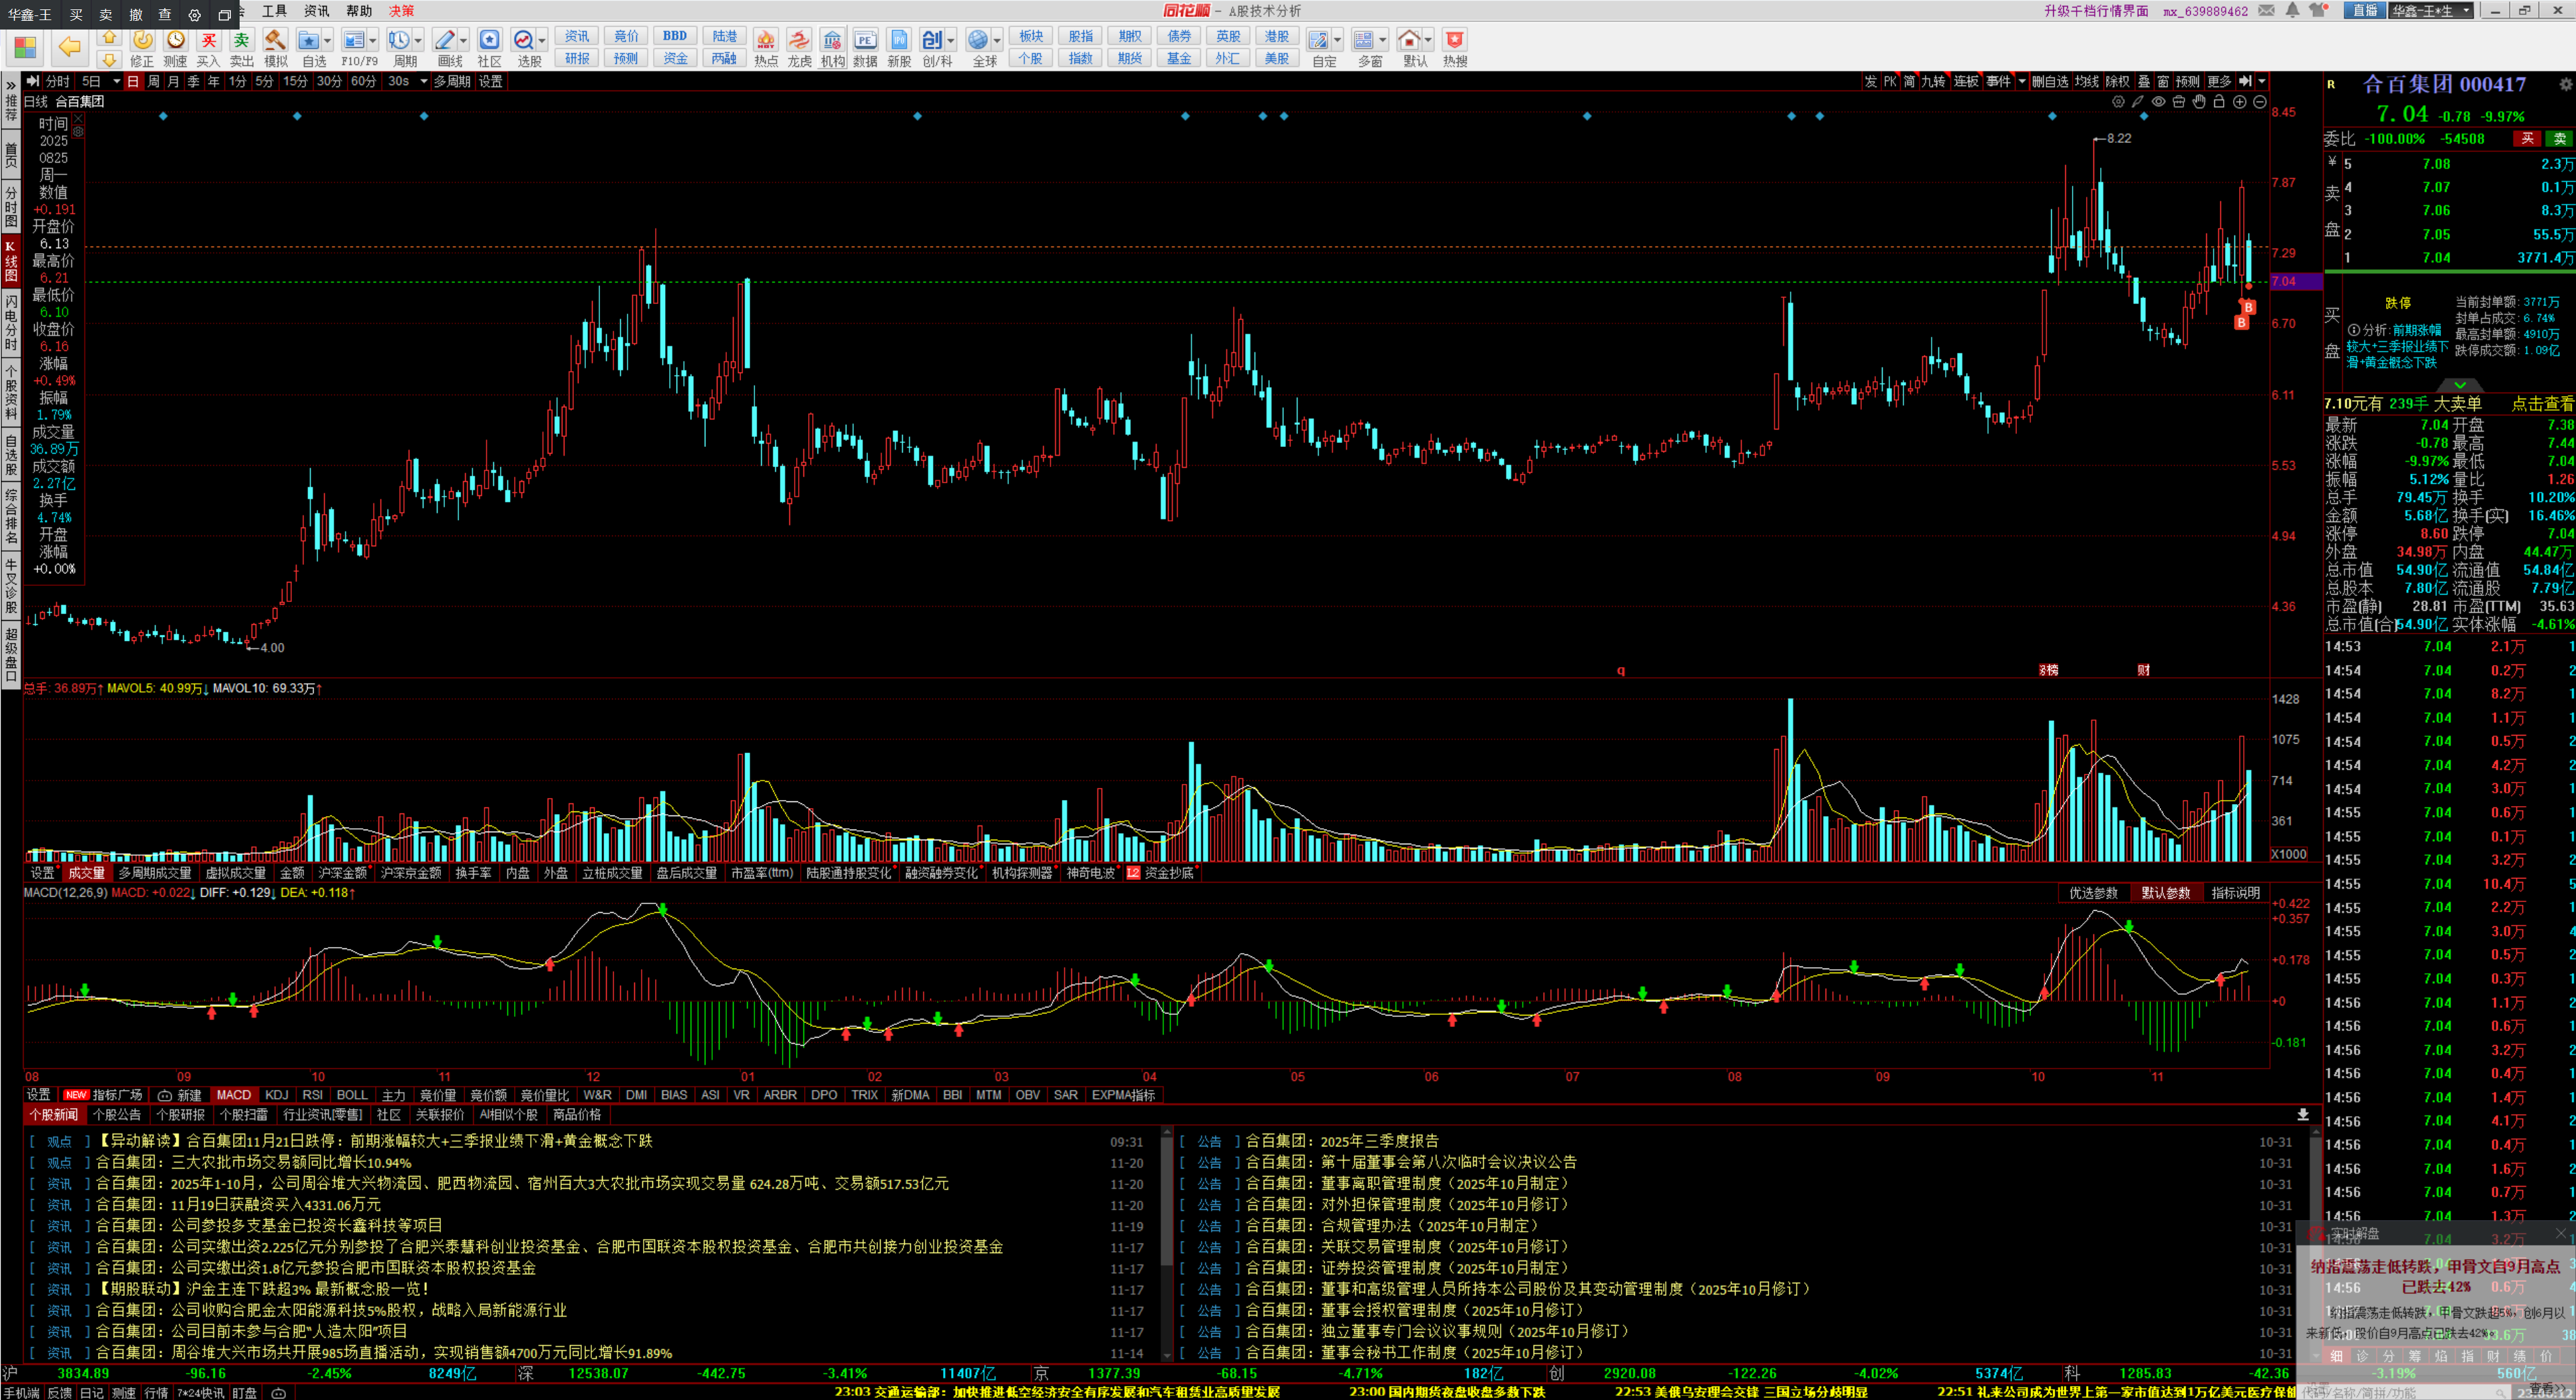Click the 热点 flame icon
The image size is (2576, 1400).
pos(765,40)
